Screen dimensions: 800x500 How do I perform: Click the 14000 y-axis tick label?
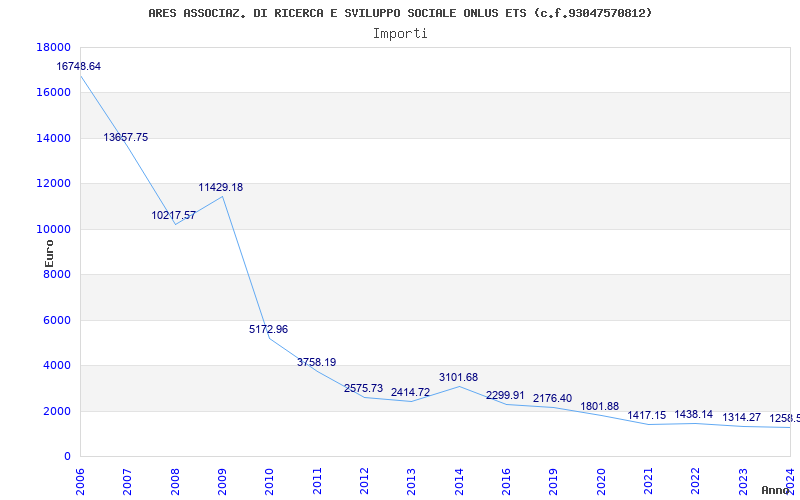[x=53, y=138]
